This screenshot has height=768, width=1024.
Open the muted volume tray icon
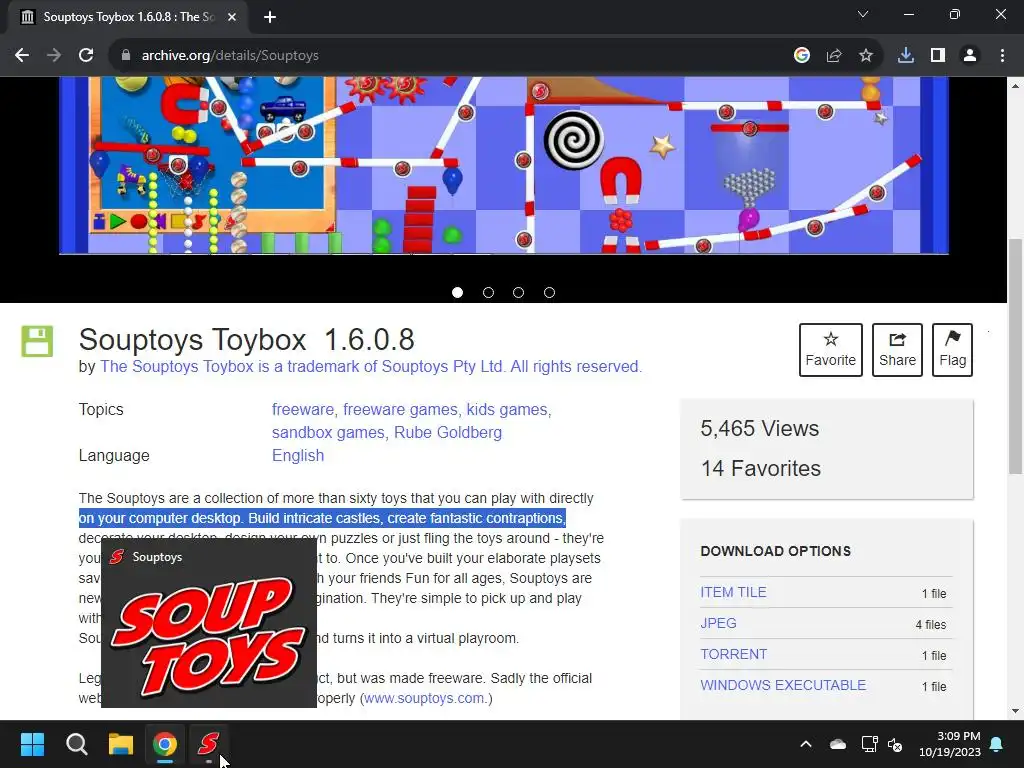pos(895,744)
